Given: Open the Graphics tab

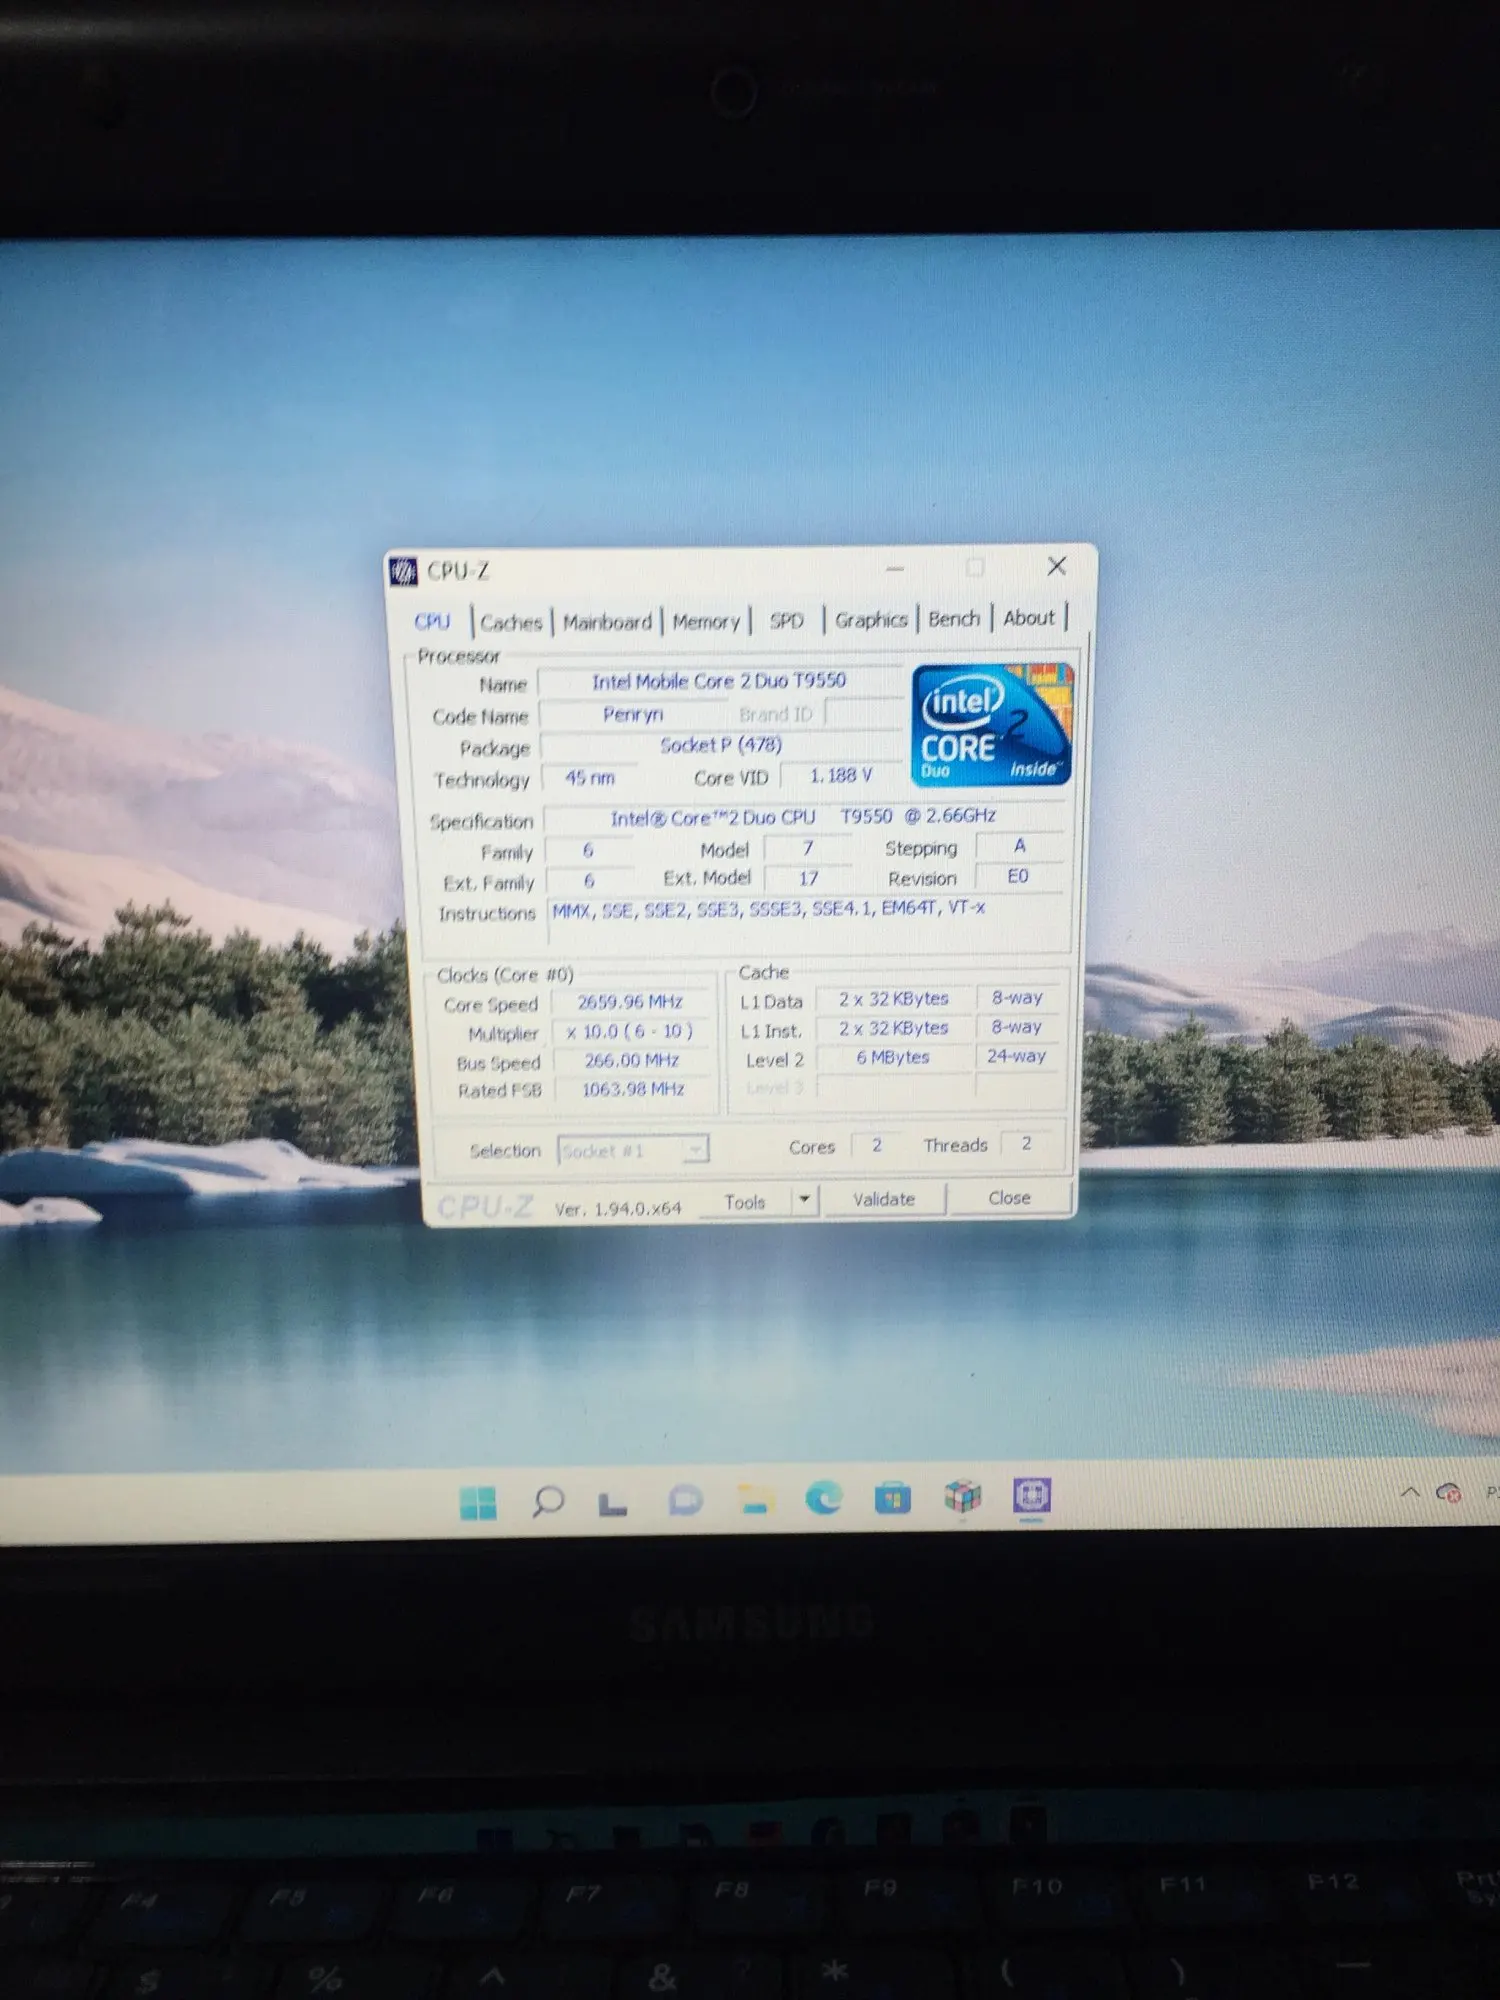Looking at the screenshot, I should coord(871,620).
